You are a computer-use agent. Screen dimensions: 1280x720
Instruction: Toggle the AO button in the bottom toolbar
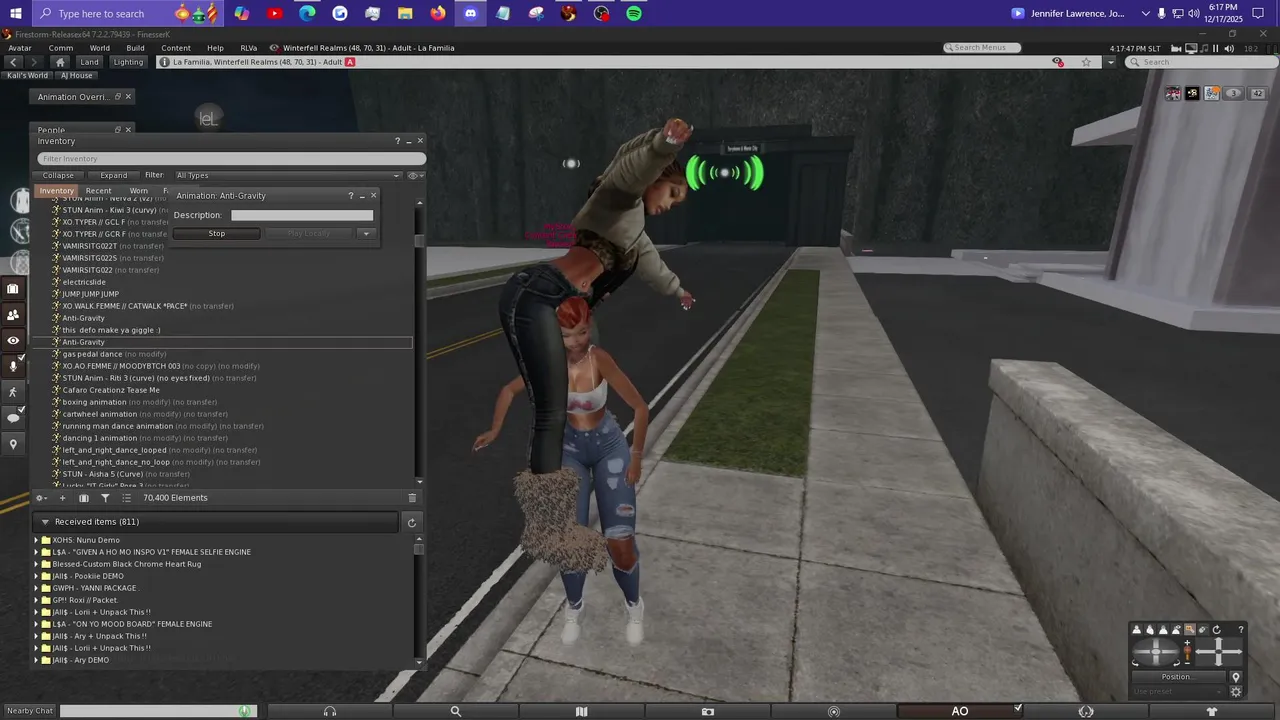[x=960, y=711]
